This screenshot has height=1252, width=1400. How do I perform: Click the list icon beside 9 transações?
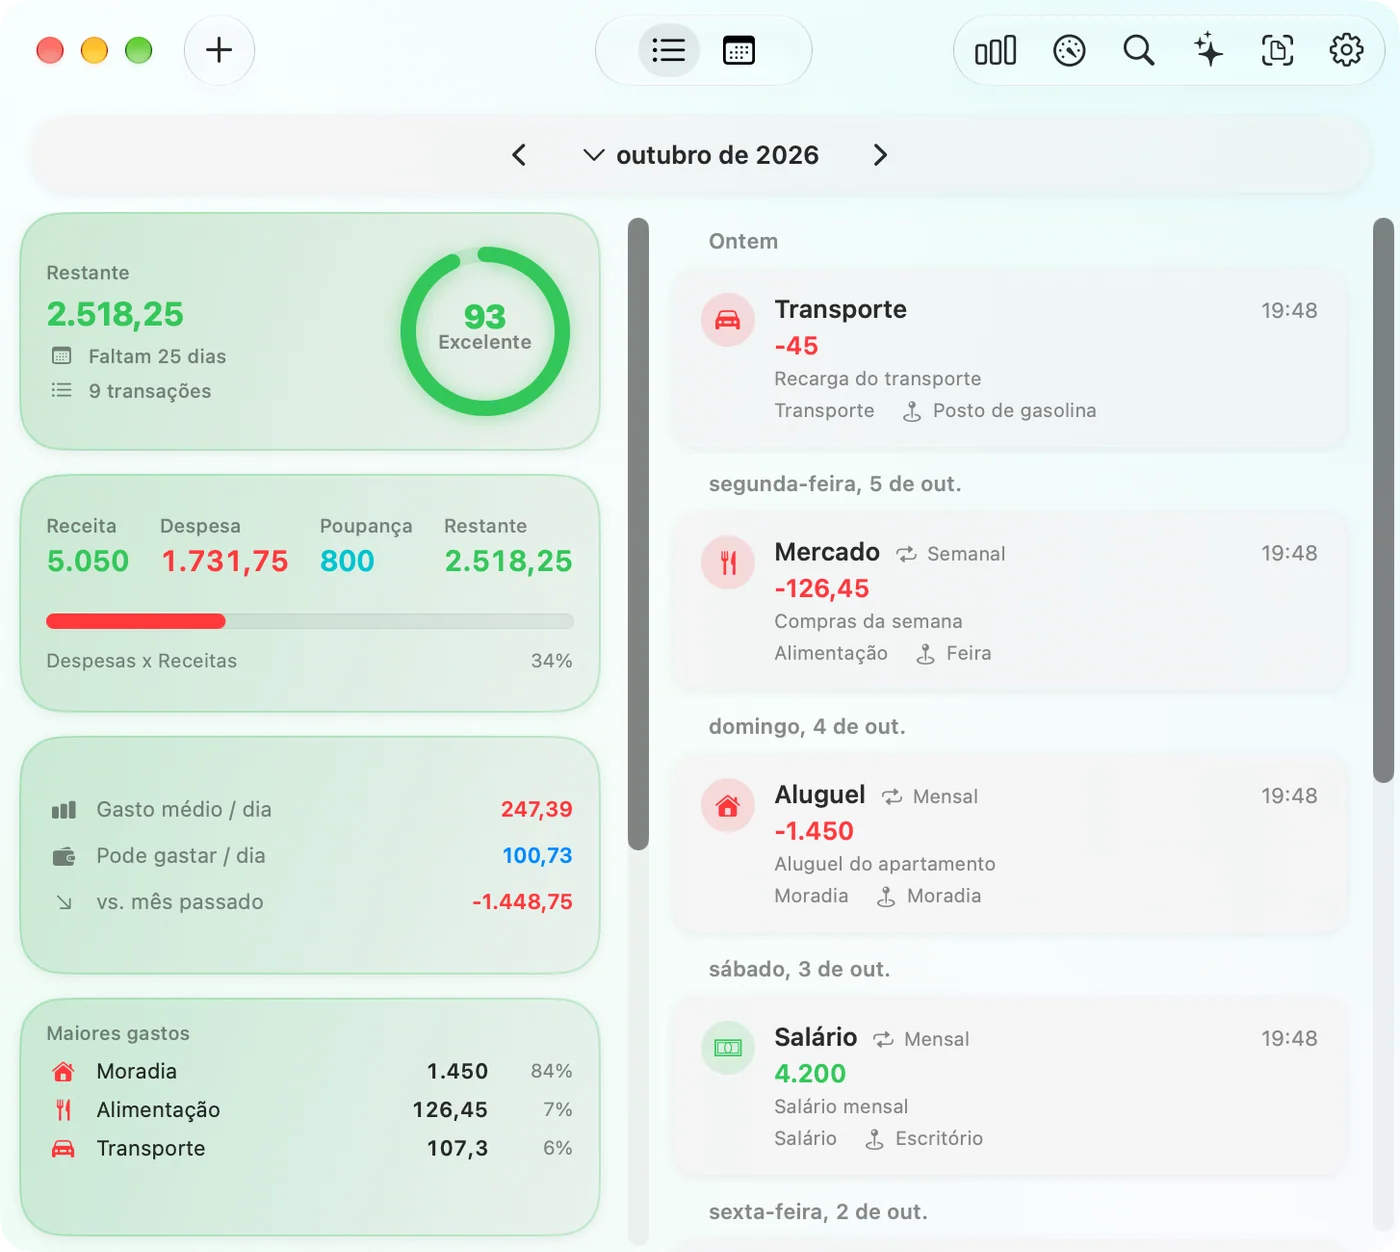tap(62, 390)
